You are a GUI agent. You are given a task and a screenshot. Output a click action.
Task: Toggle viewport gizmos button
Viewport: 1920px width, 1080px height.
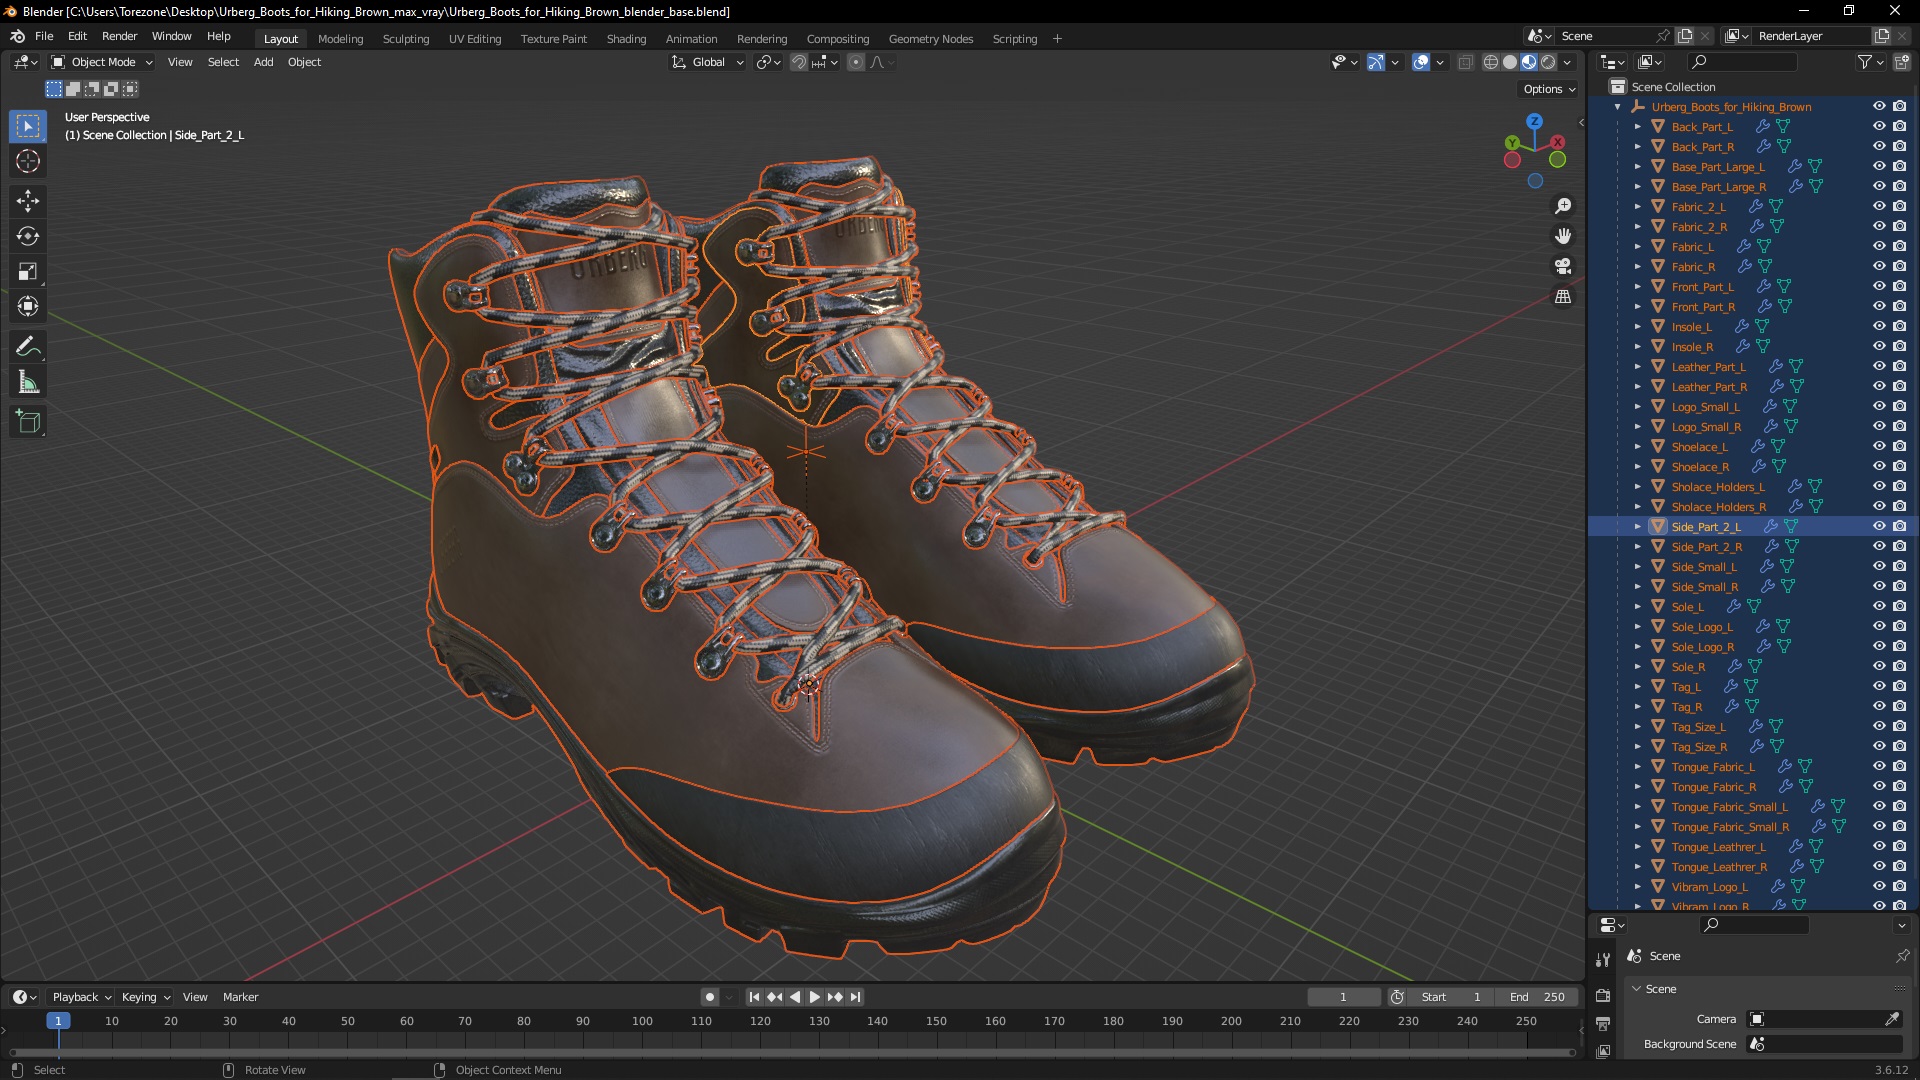click(x=1376, y=62)
